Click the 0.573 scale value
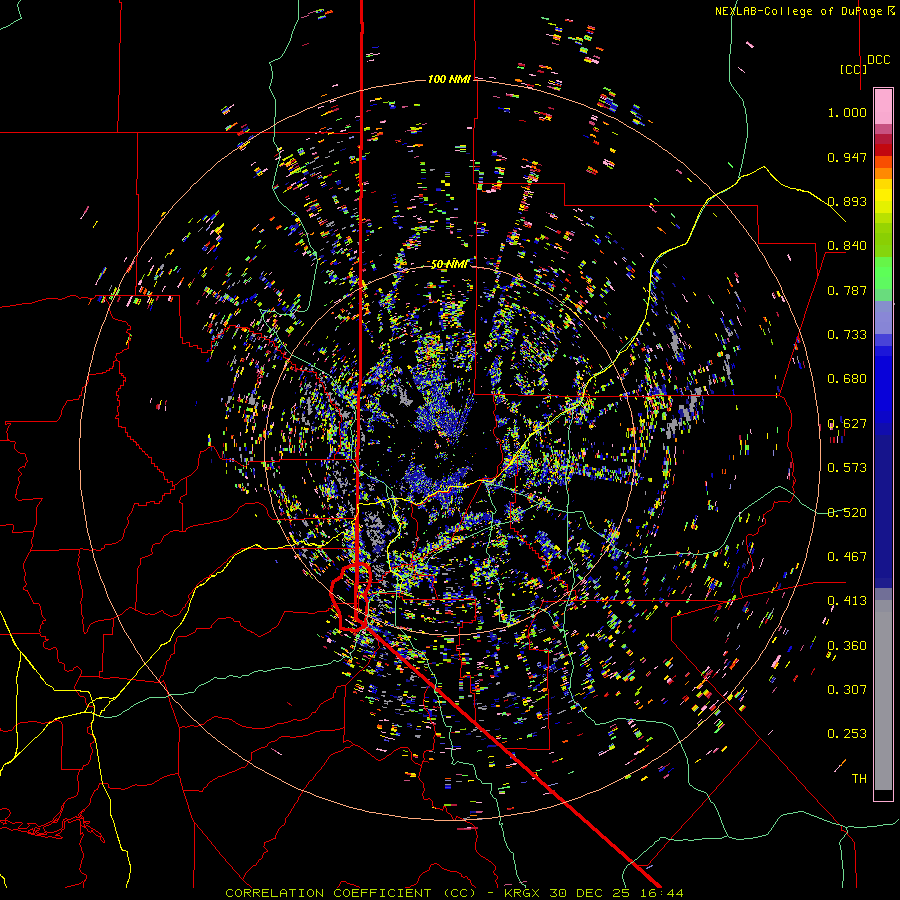The image size is (900, 900). 847,468
